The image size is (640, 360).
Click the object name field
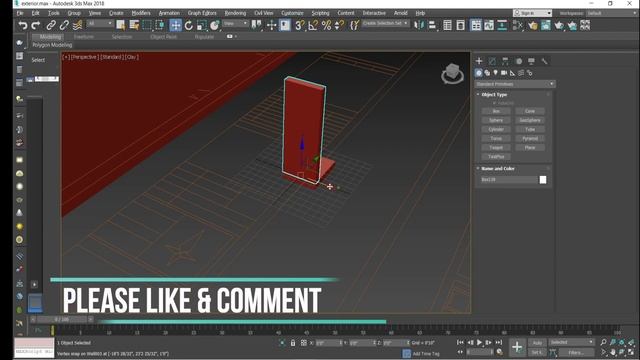click(x=509, y=180)
